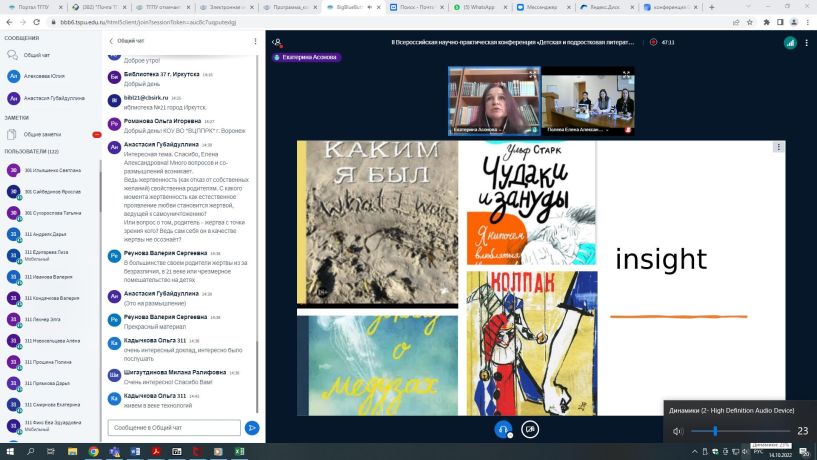Image resolution: width=817 pixels, height=460 pixels.
Task: Open the presentation slide options menu
Action: tap(778, 147)
